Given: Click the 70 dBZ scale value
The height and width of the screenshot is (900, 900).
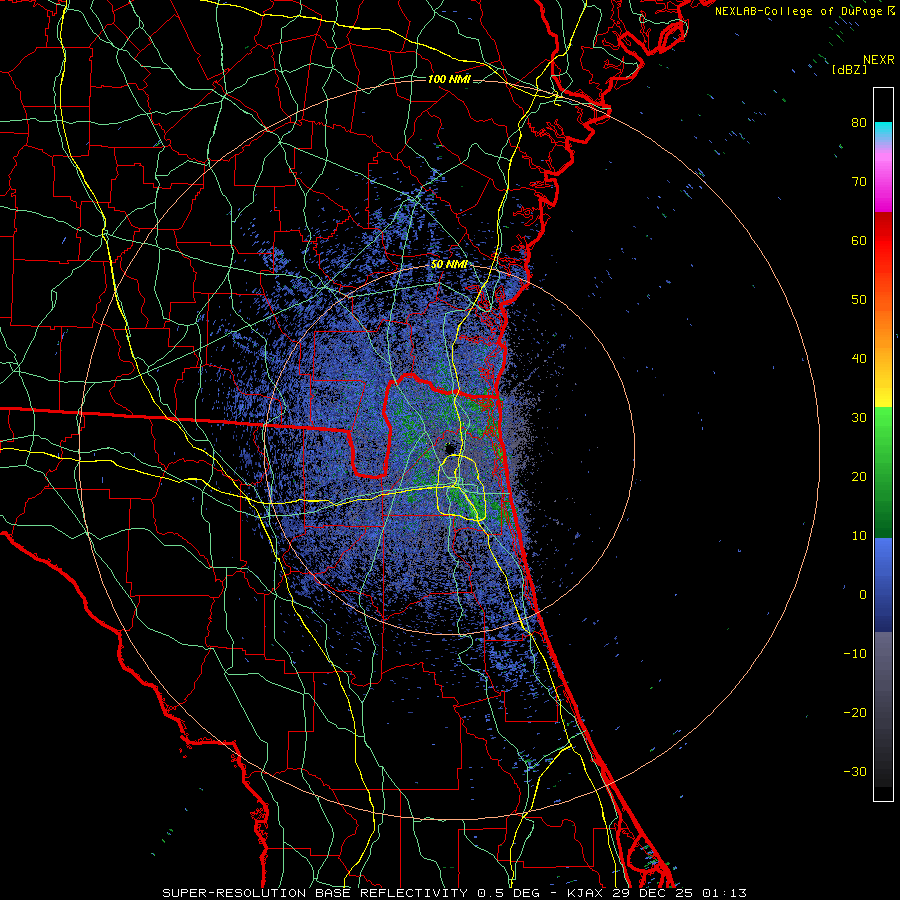Looking at the screenshot, I should tap(859, 181).
